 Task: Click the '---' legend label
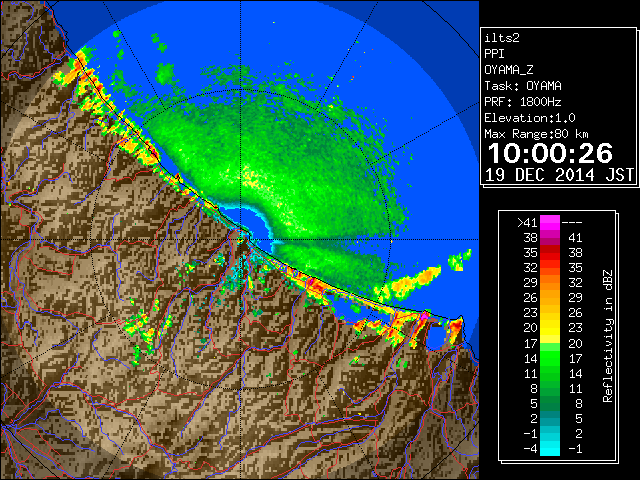click(x=572, y=223)
